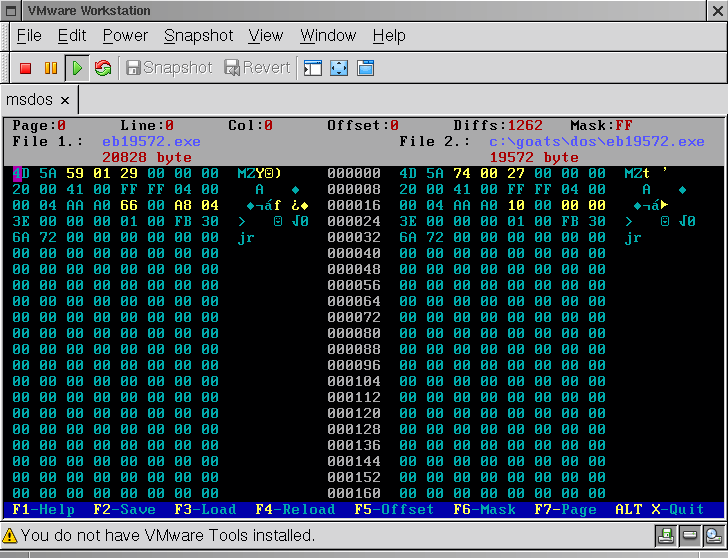Click the 'MZt' ASCII text in File 2

click(637, 174)
